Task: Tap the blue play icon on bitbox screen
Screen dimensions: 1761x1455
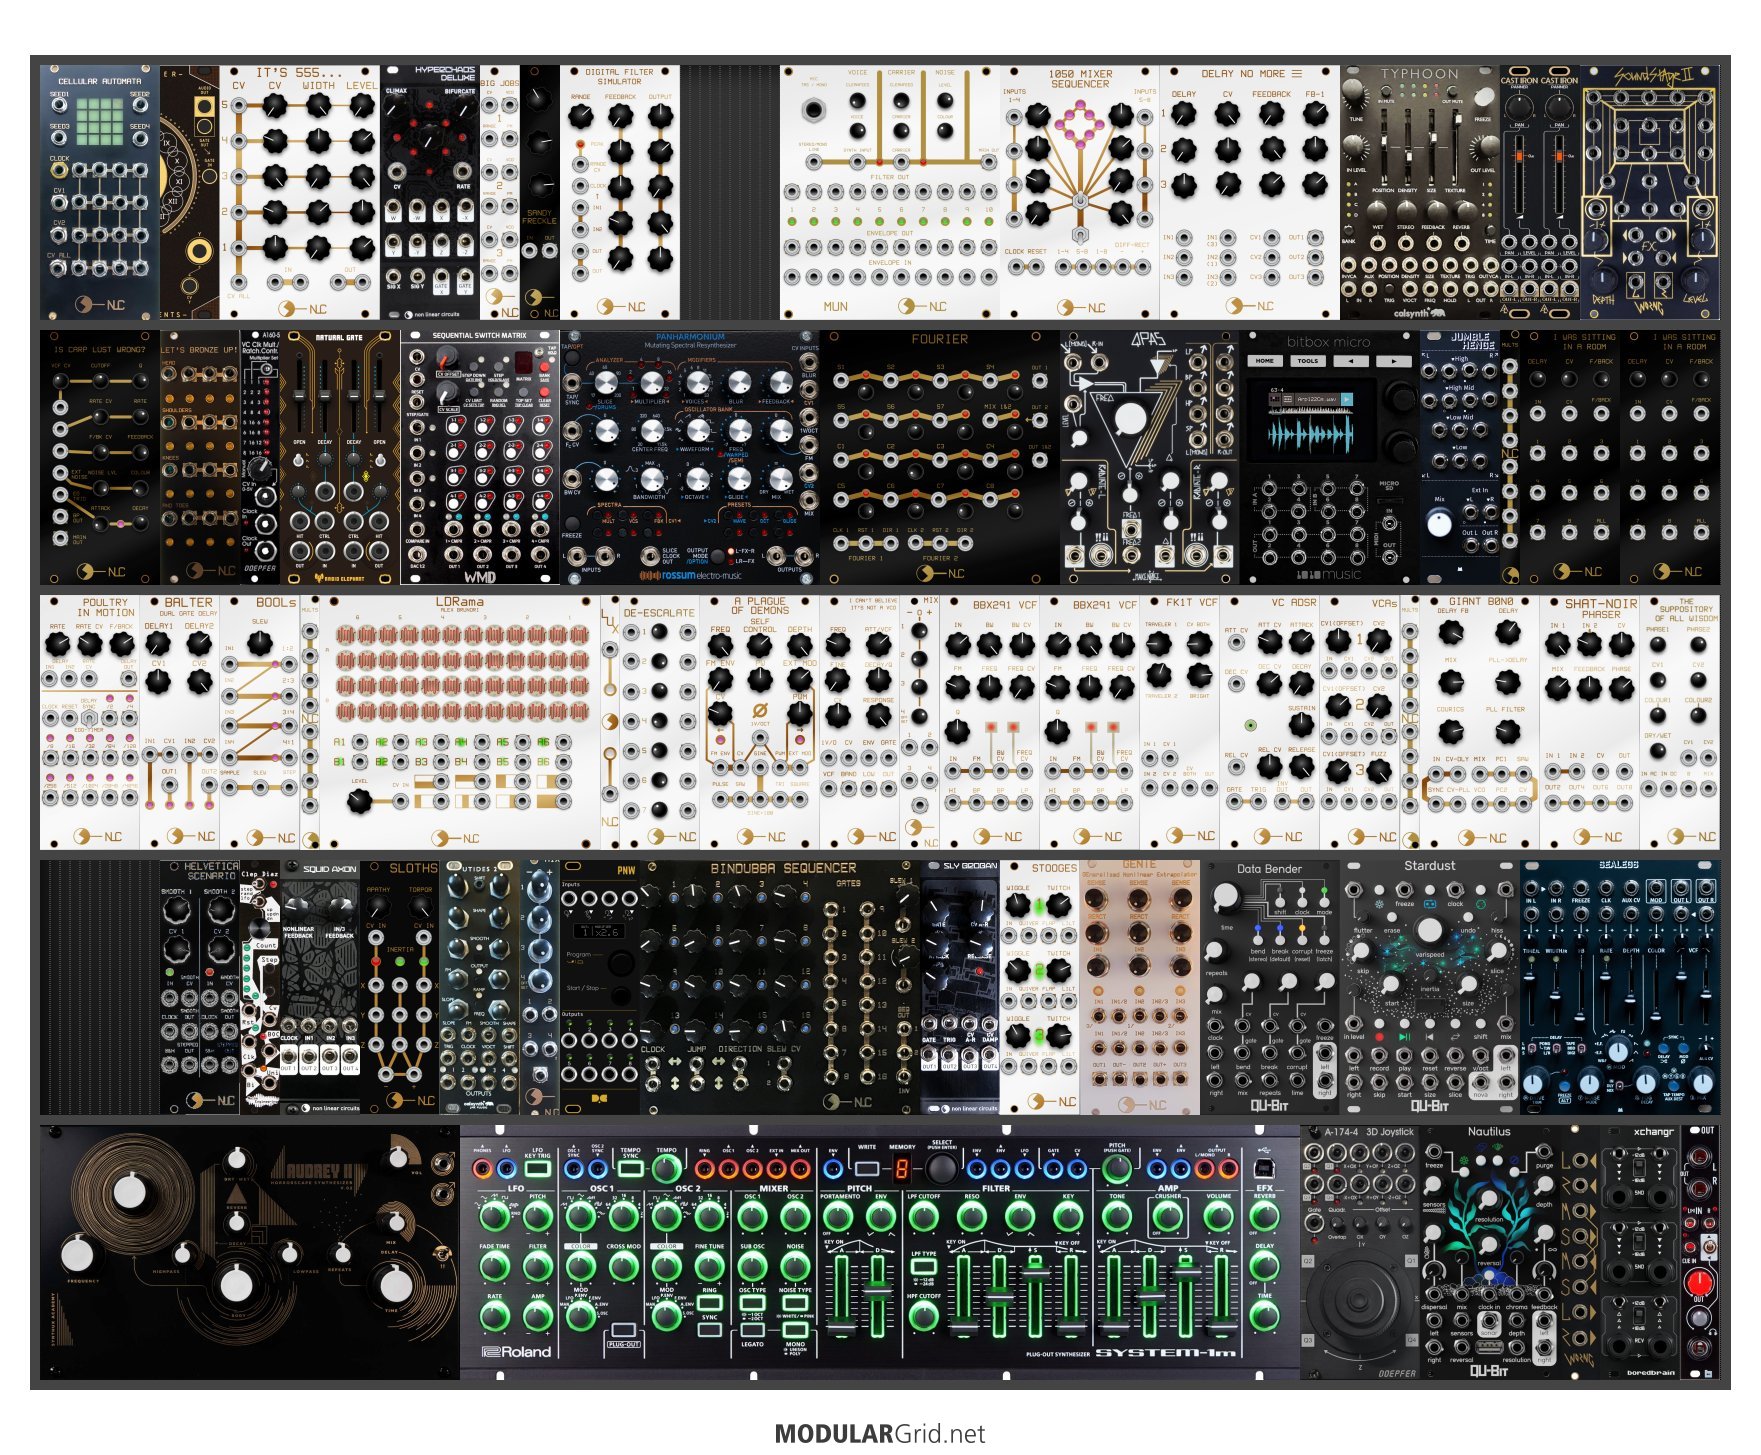Action: 1347,399
